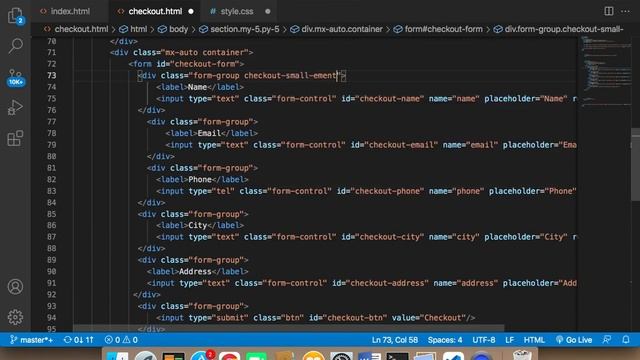The height and width of the screenshot is (360, 640).
Task: Click "checkout-name" id value on line 75
Action: [389, 99]
